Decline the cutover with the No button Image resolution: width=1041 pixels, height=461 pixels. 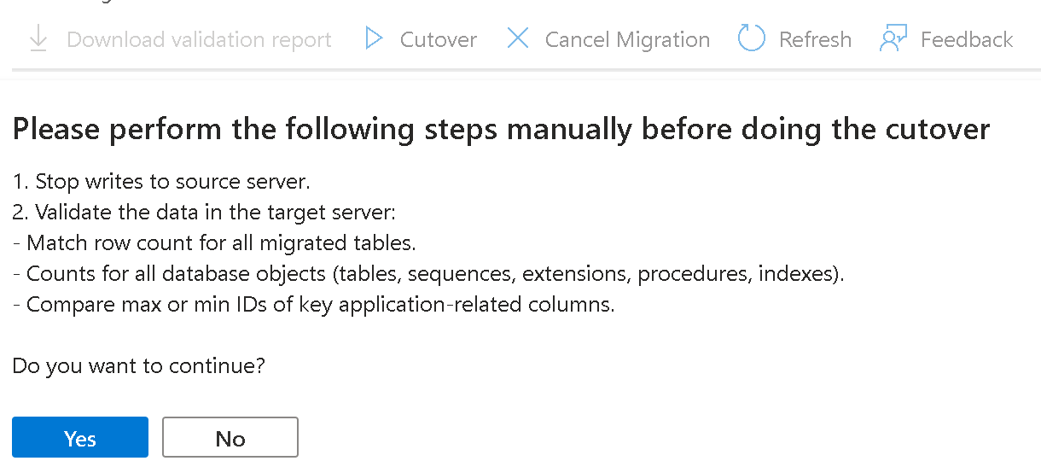[x=230, y=438]
